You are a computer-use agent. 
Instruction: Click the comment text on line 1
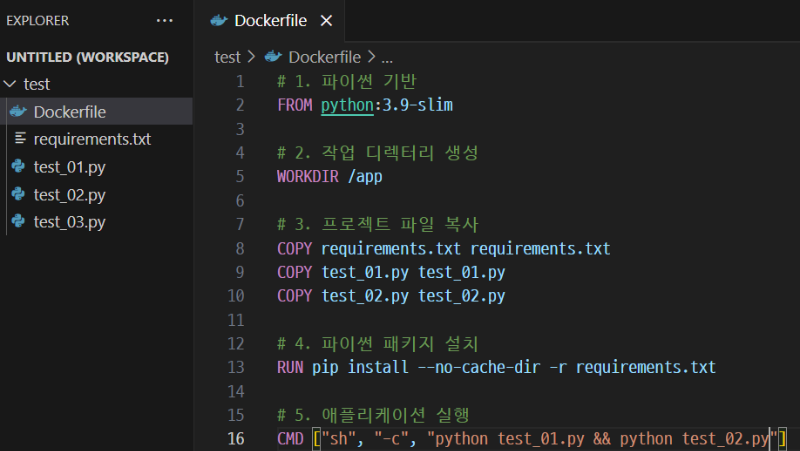coord(347,82)
